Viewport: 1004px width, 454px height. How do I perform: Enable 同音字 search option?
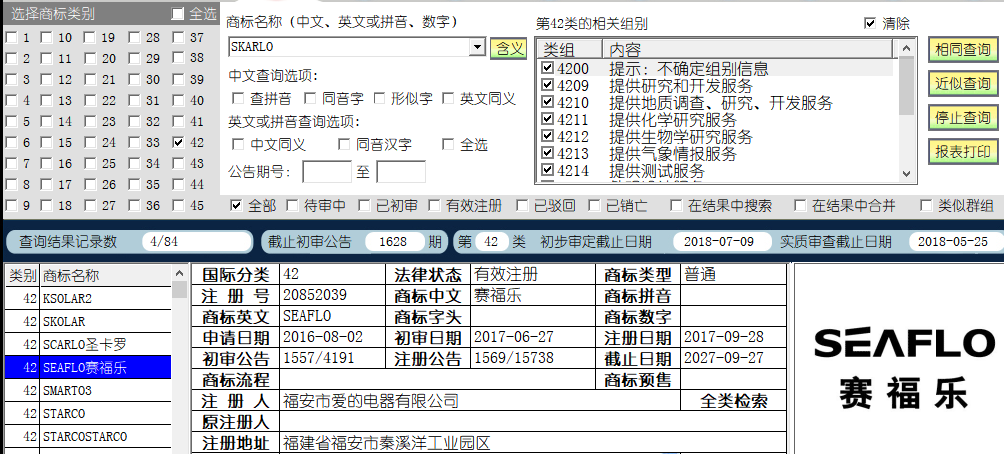[310, 99]
